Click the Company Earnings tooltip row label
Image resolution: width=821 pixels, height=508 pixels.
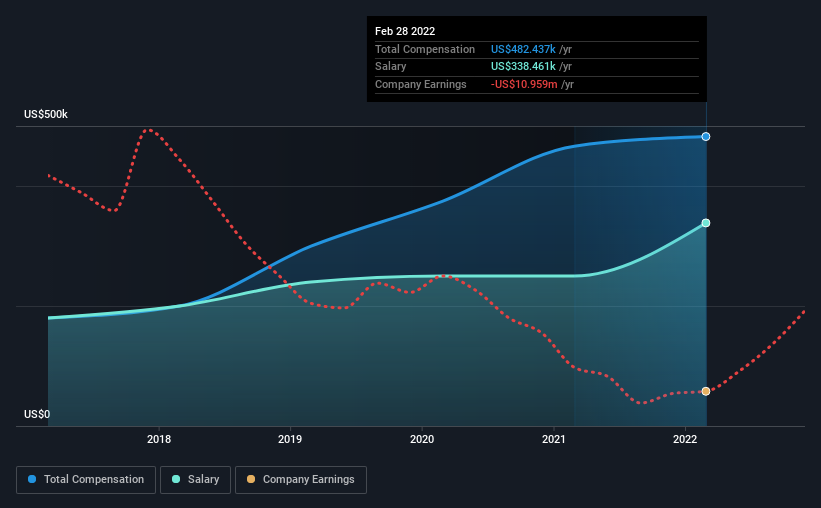pyautogui.click(x=420, y=84)
